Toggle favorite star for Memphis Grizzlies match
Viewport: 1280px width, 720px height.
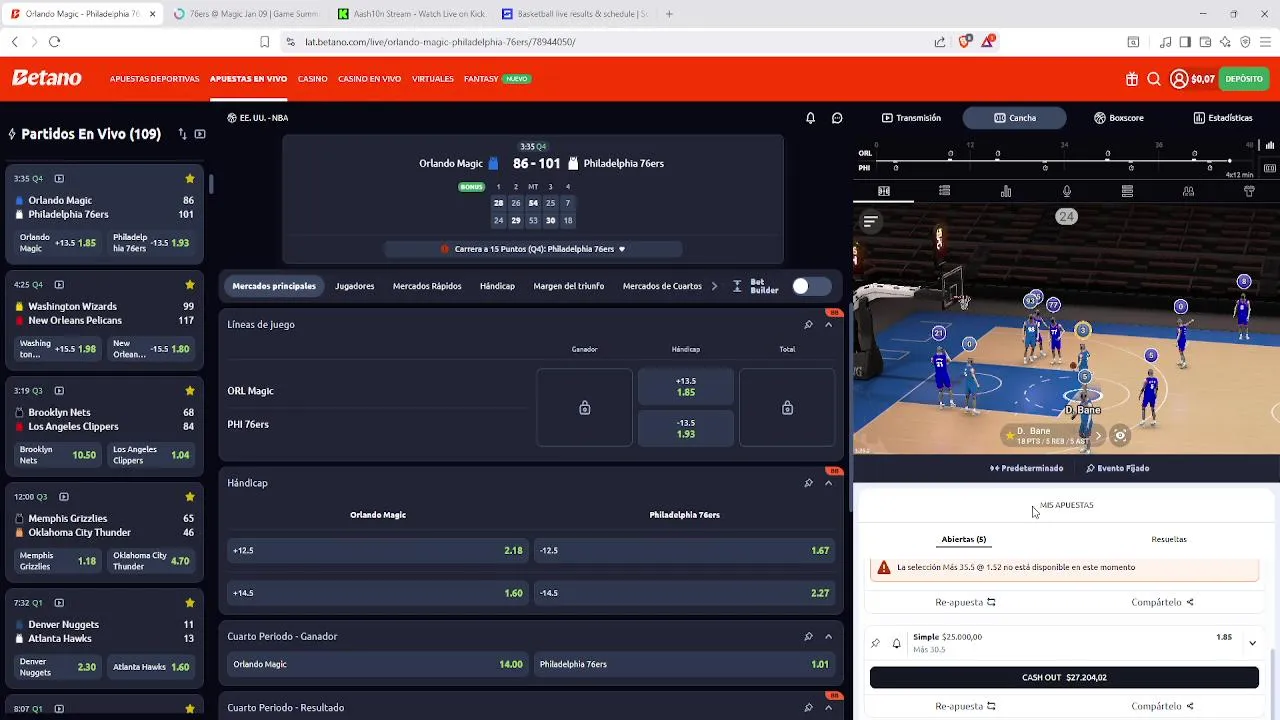[x=190, y=497]
